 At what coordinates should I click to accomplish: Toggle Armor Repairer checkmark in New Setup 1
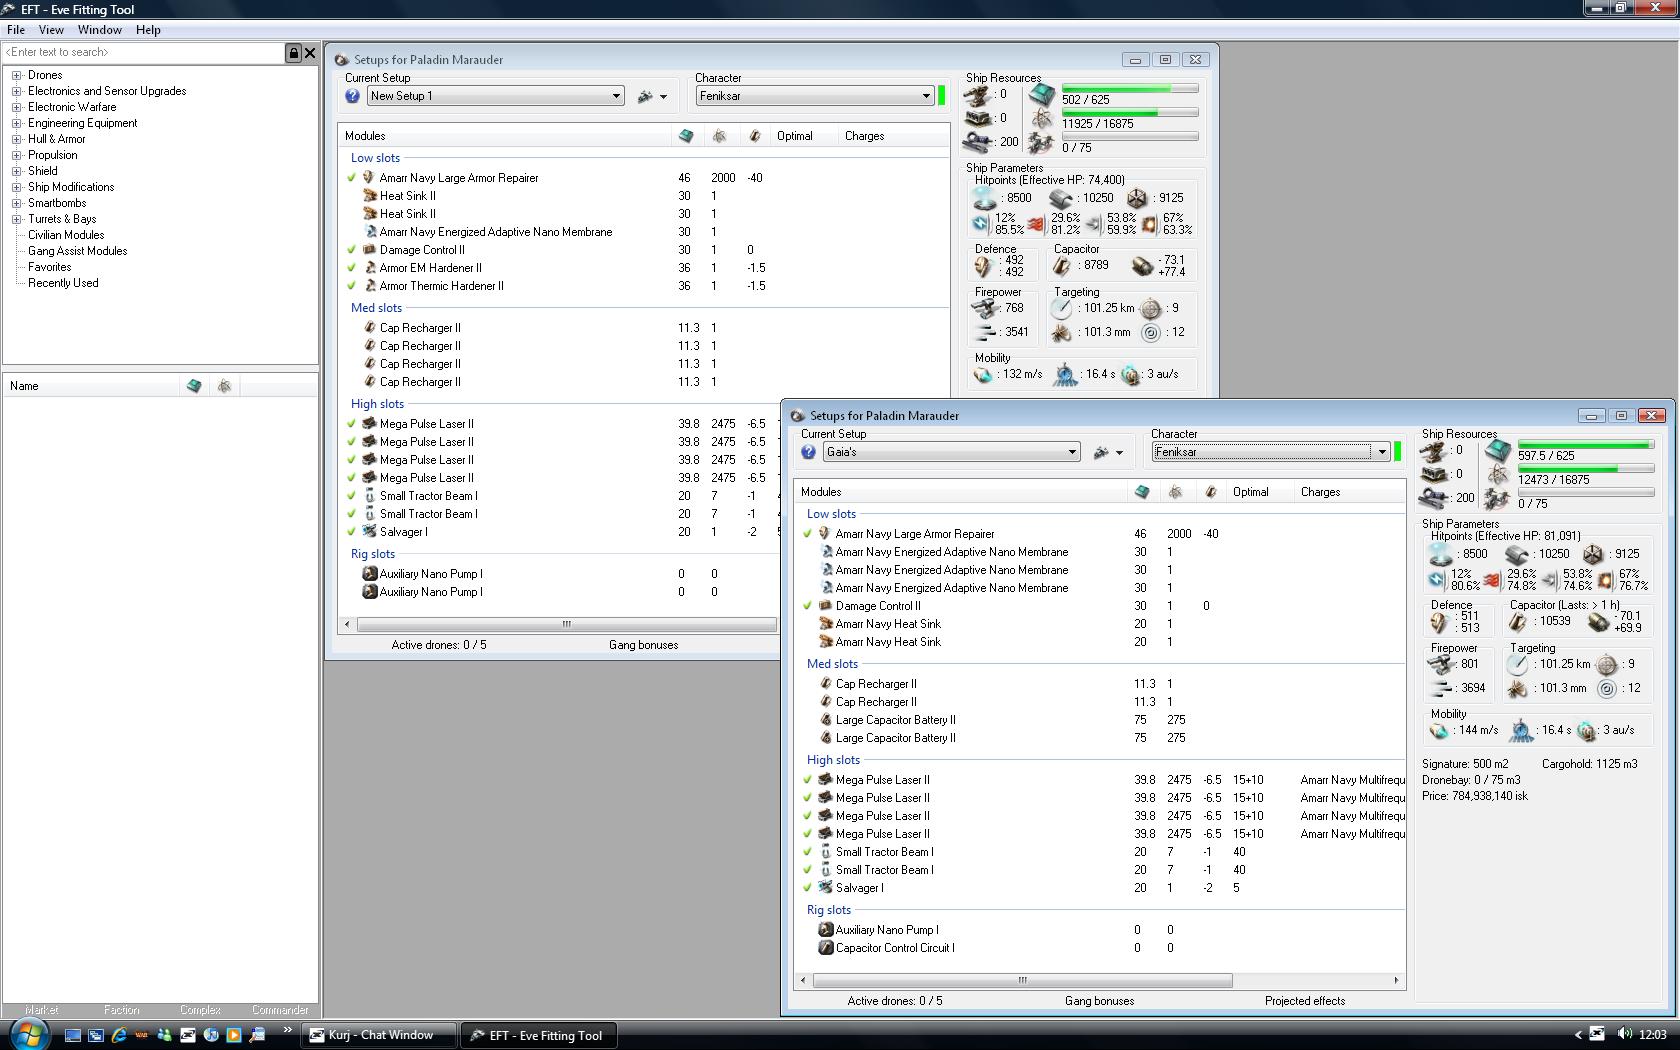(x=352, y=178)
